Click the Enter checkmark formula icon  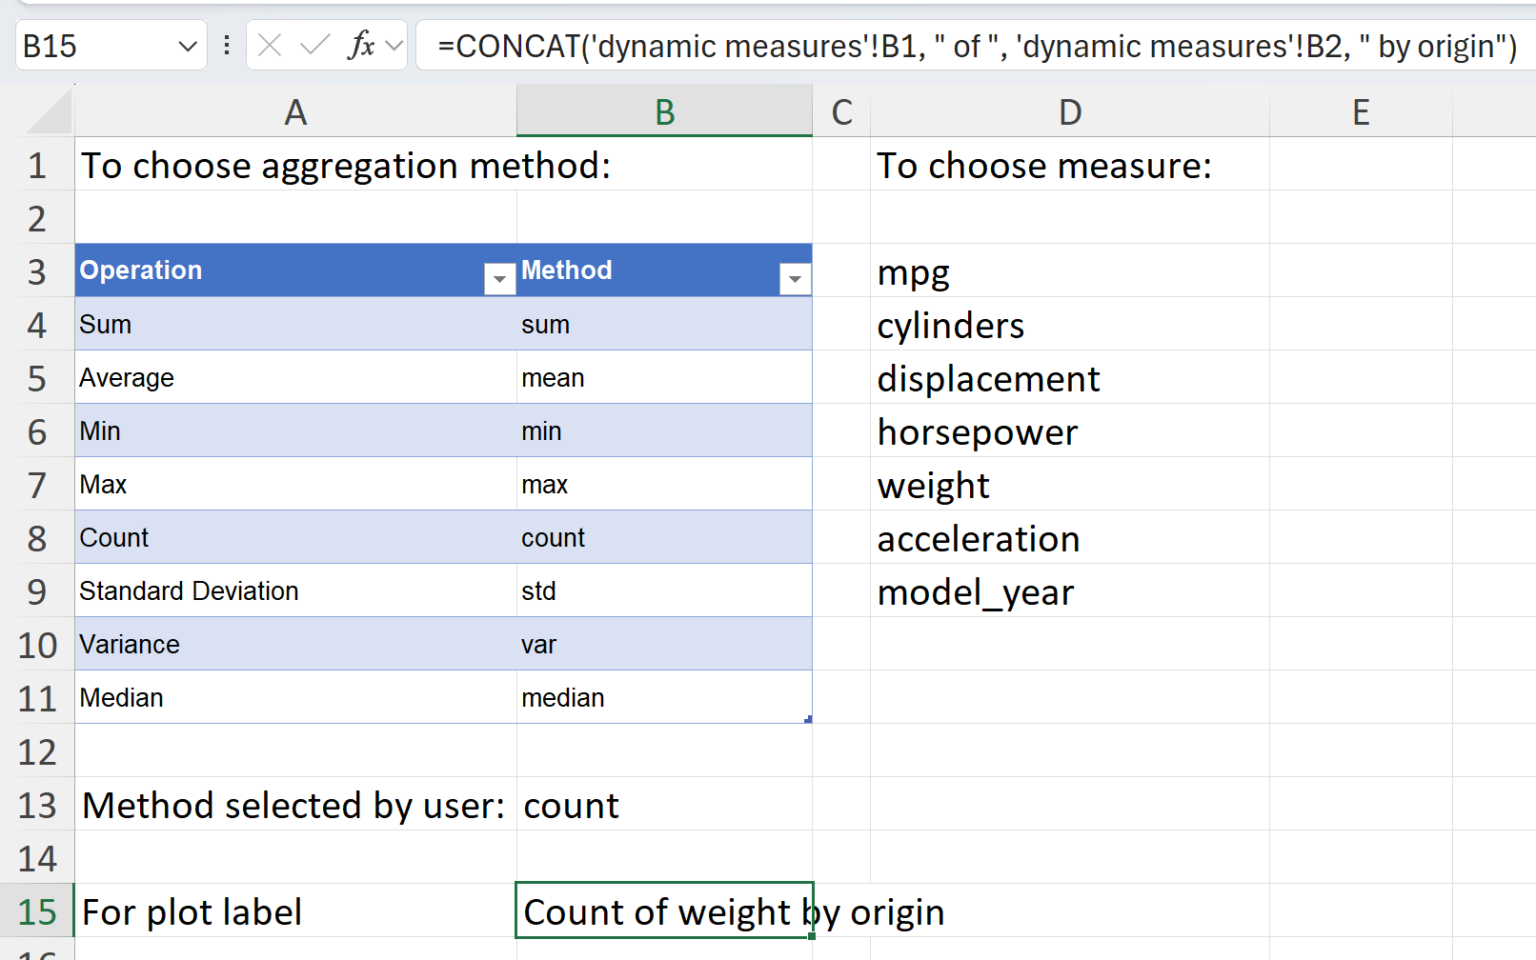314,45
